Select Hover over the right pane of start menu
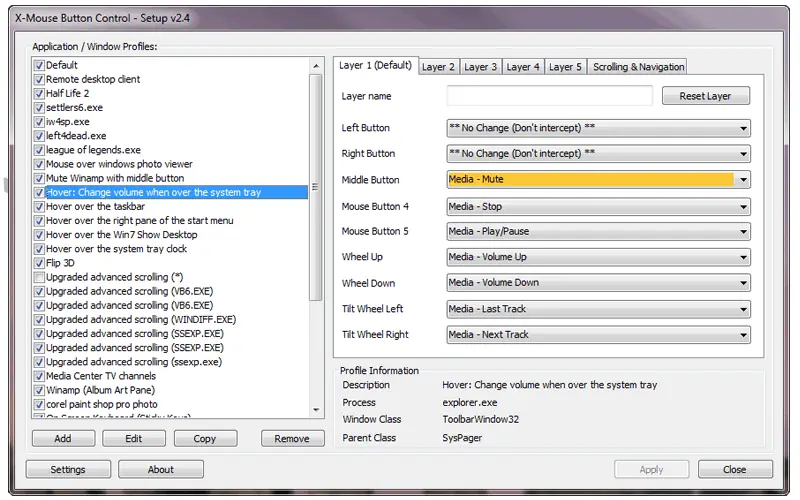The width and height of the screenshot is (800, 500). click(140, 221)
